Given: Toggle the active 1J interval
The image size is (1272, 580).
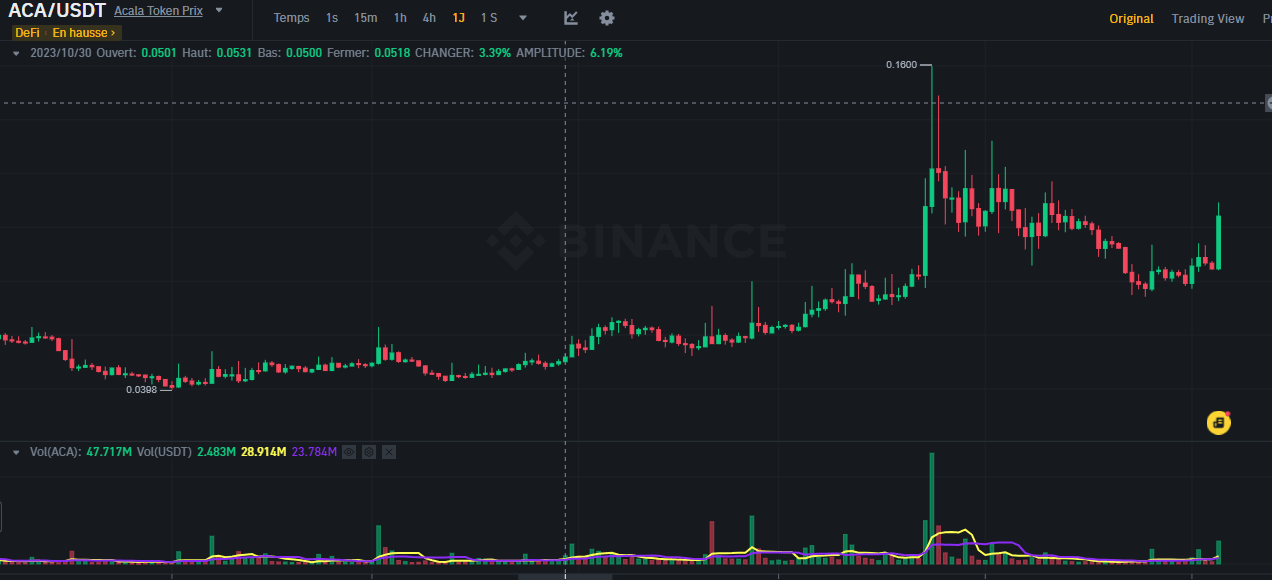Looking at the screenshot, I should coord(459,18).
